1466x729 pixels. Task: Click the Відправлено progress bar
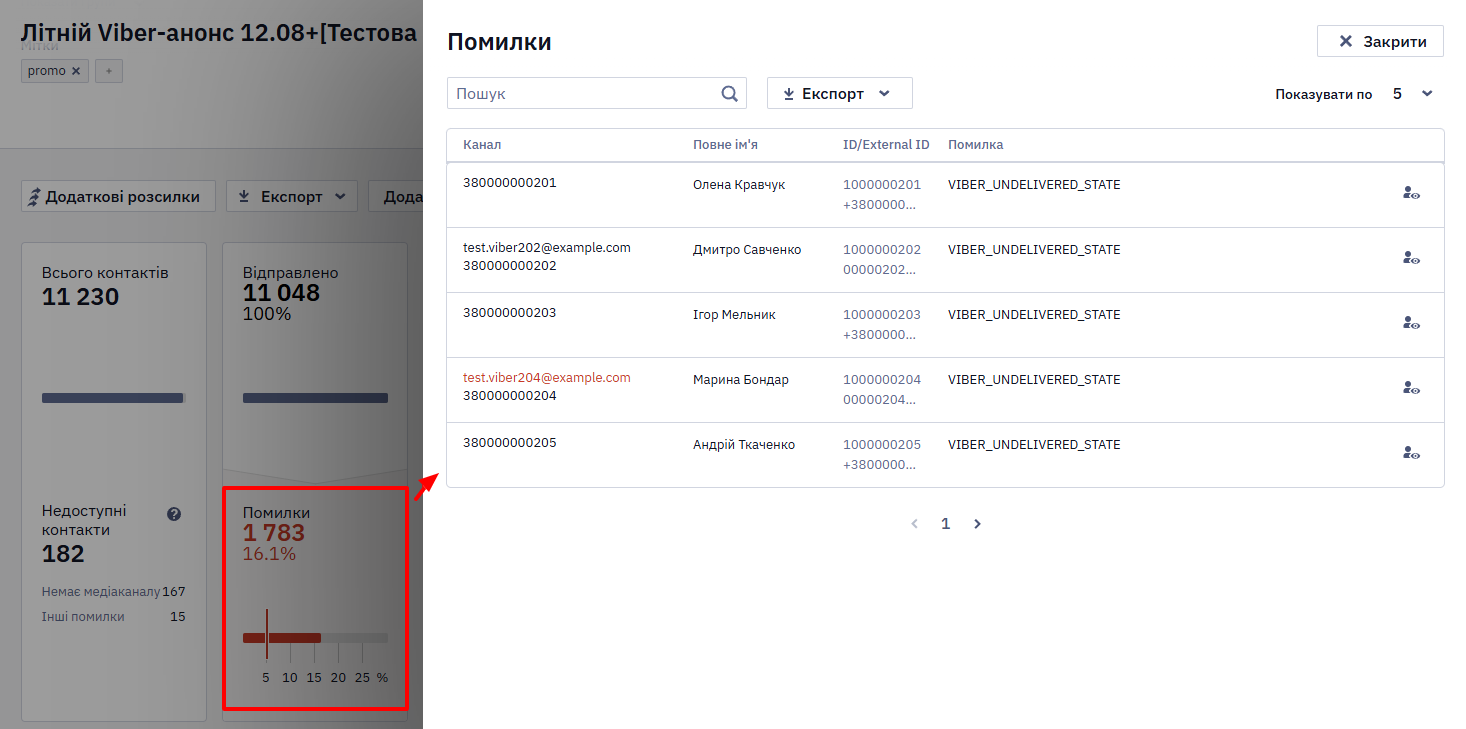click(x=315, y=398)
